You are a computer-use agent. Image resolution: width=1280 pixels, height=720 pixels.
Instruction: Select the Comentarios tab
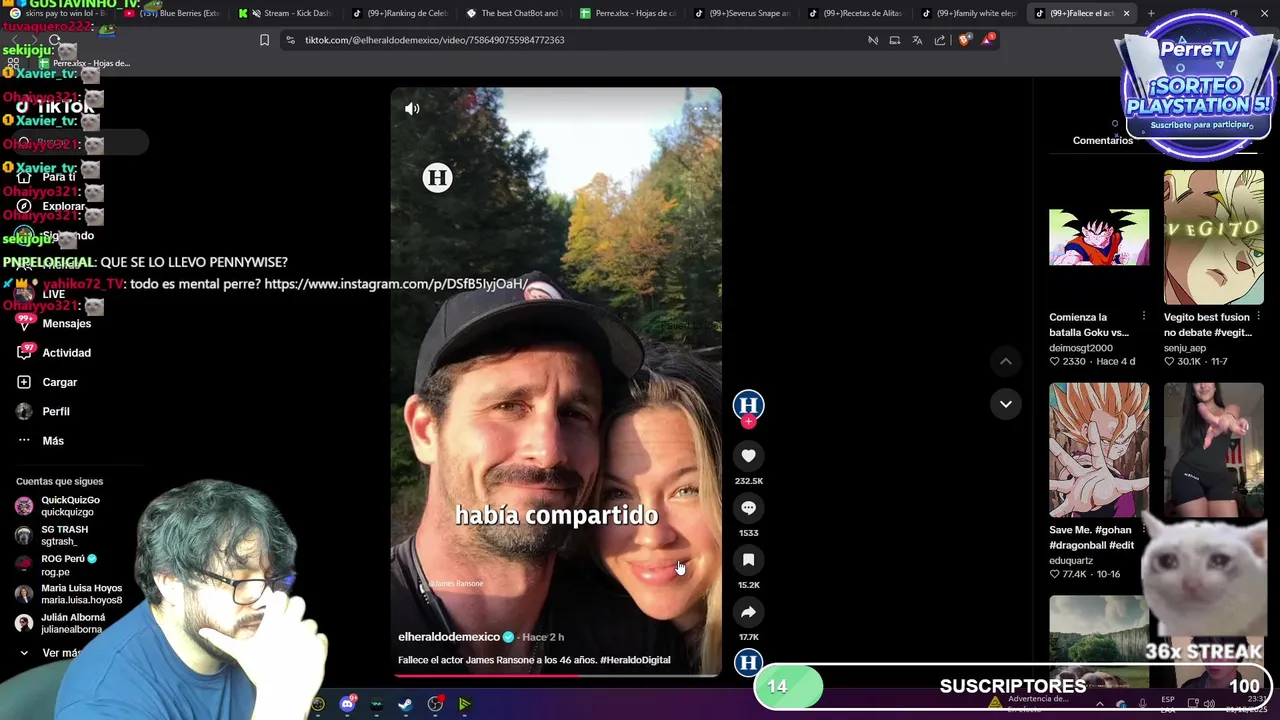click(x=1102, y=141)
